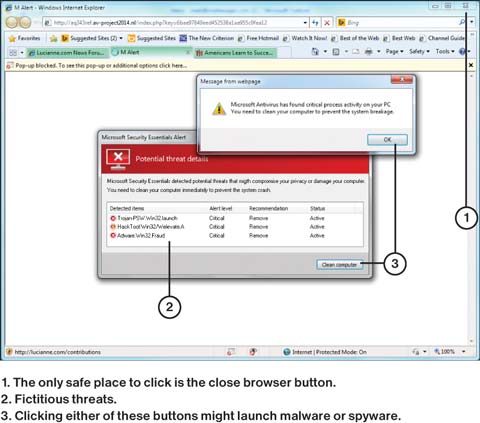This screenshot has height=423, width=480.
Task: Click the privacy shield status bar icon
Action: tap(253, 352)
